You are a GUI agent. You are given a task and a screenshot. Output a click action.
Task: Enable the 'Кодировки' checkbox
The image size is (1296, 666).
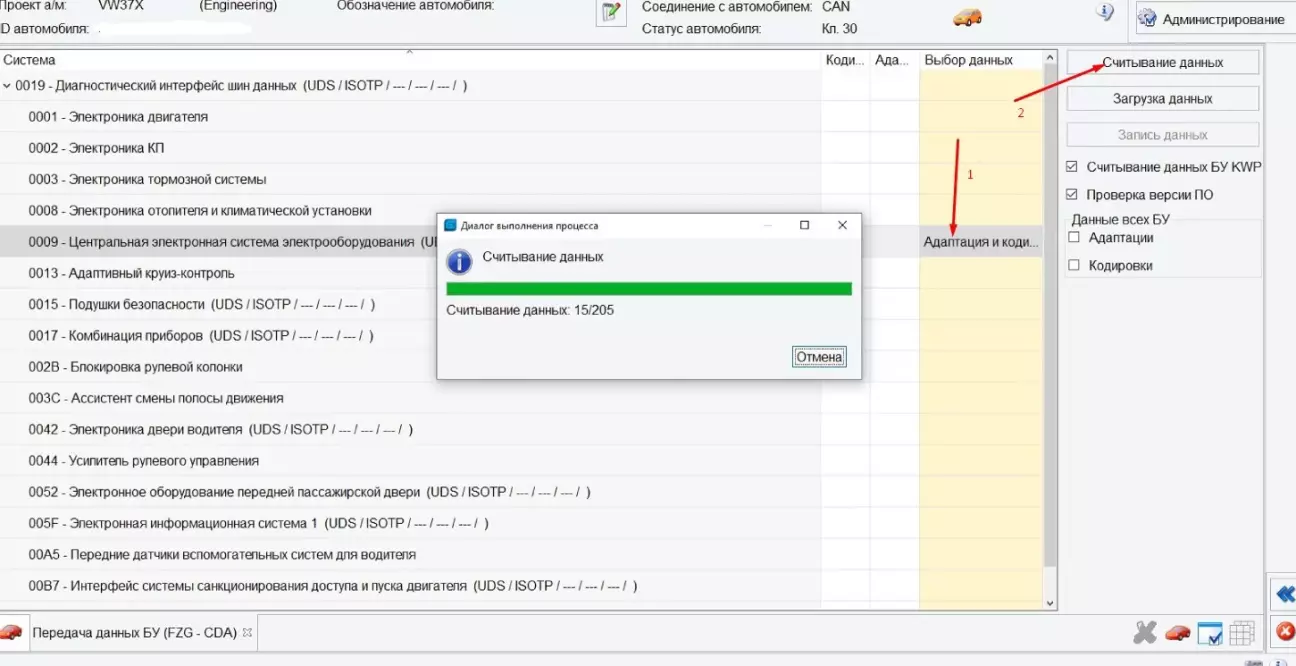point(1074,266)
